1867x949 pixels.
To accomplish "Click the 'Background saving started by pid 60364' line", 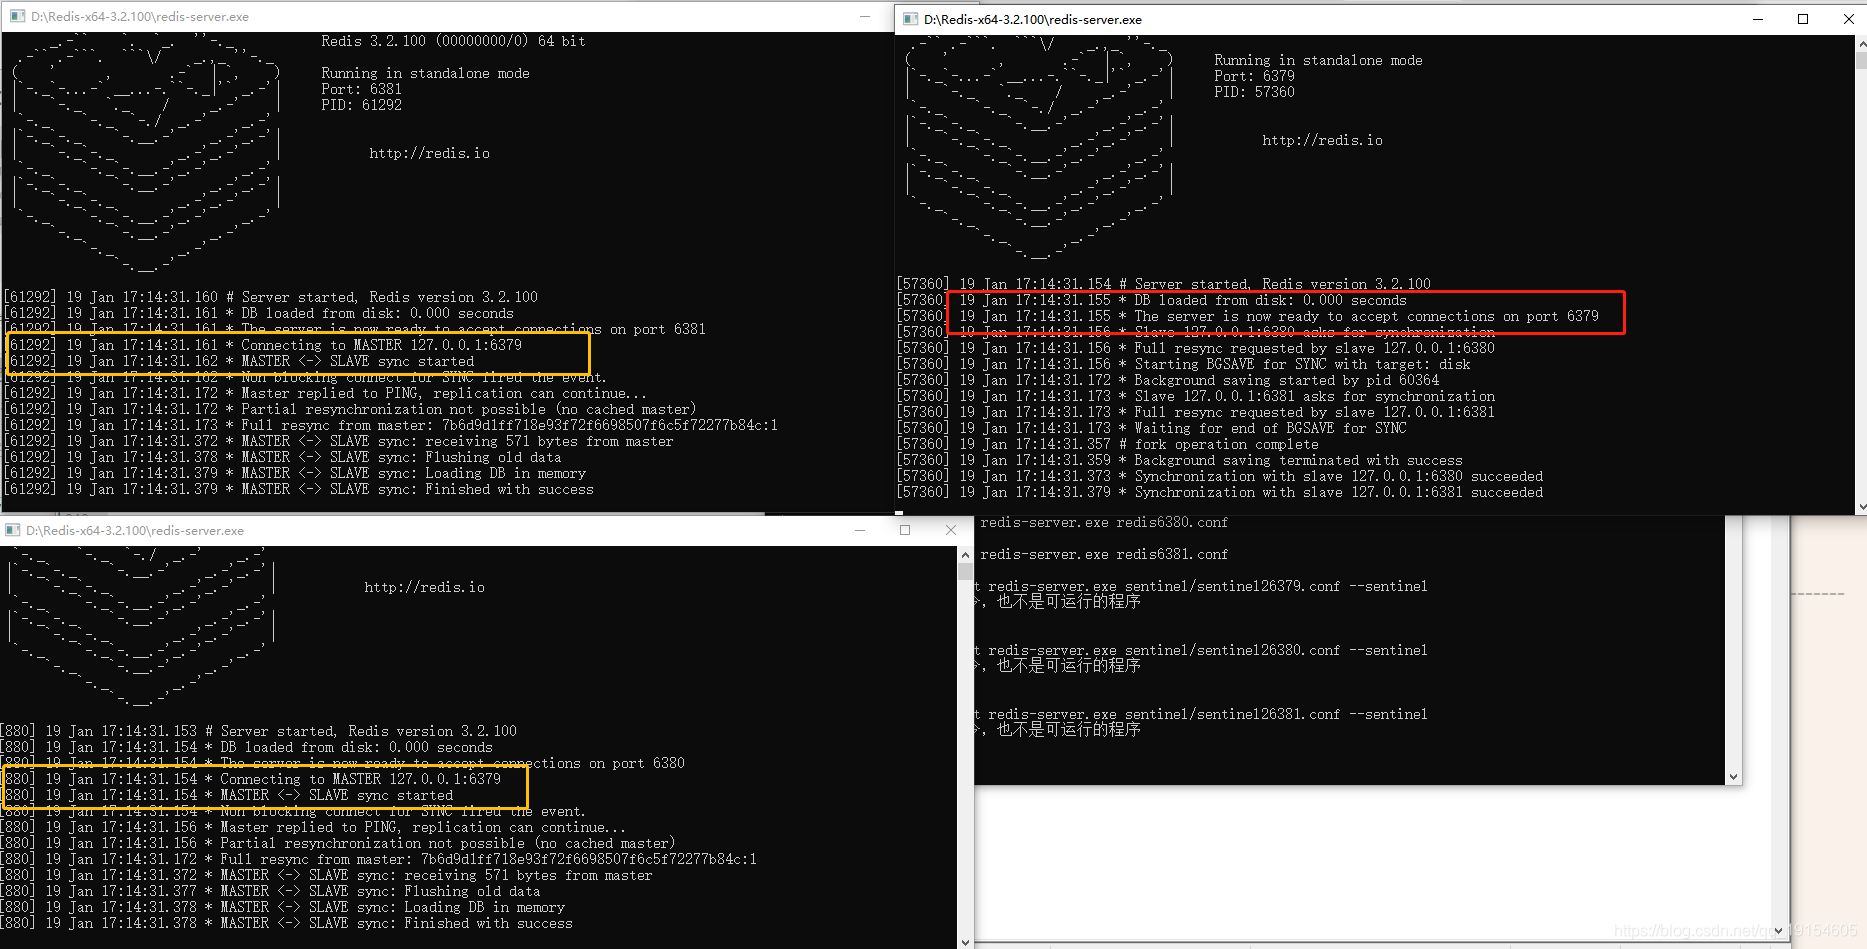I will [1168, 380].
